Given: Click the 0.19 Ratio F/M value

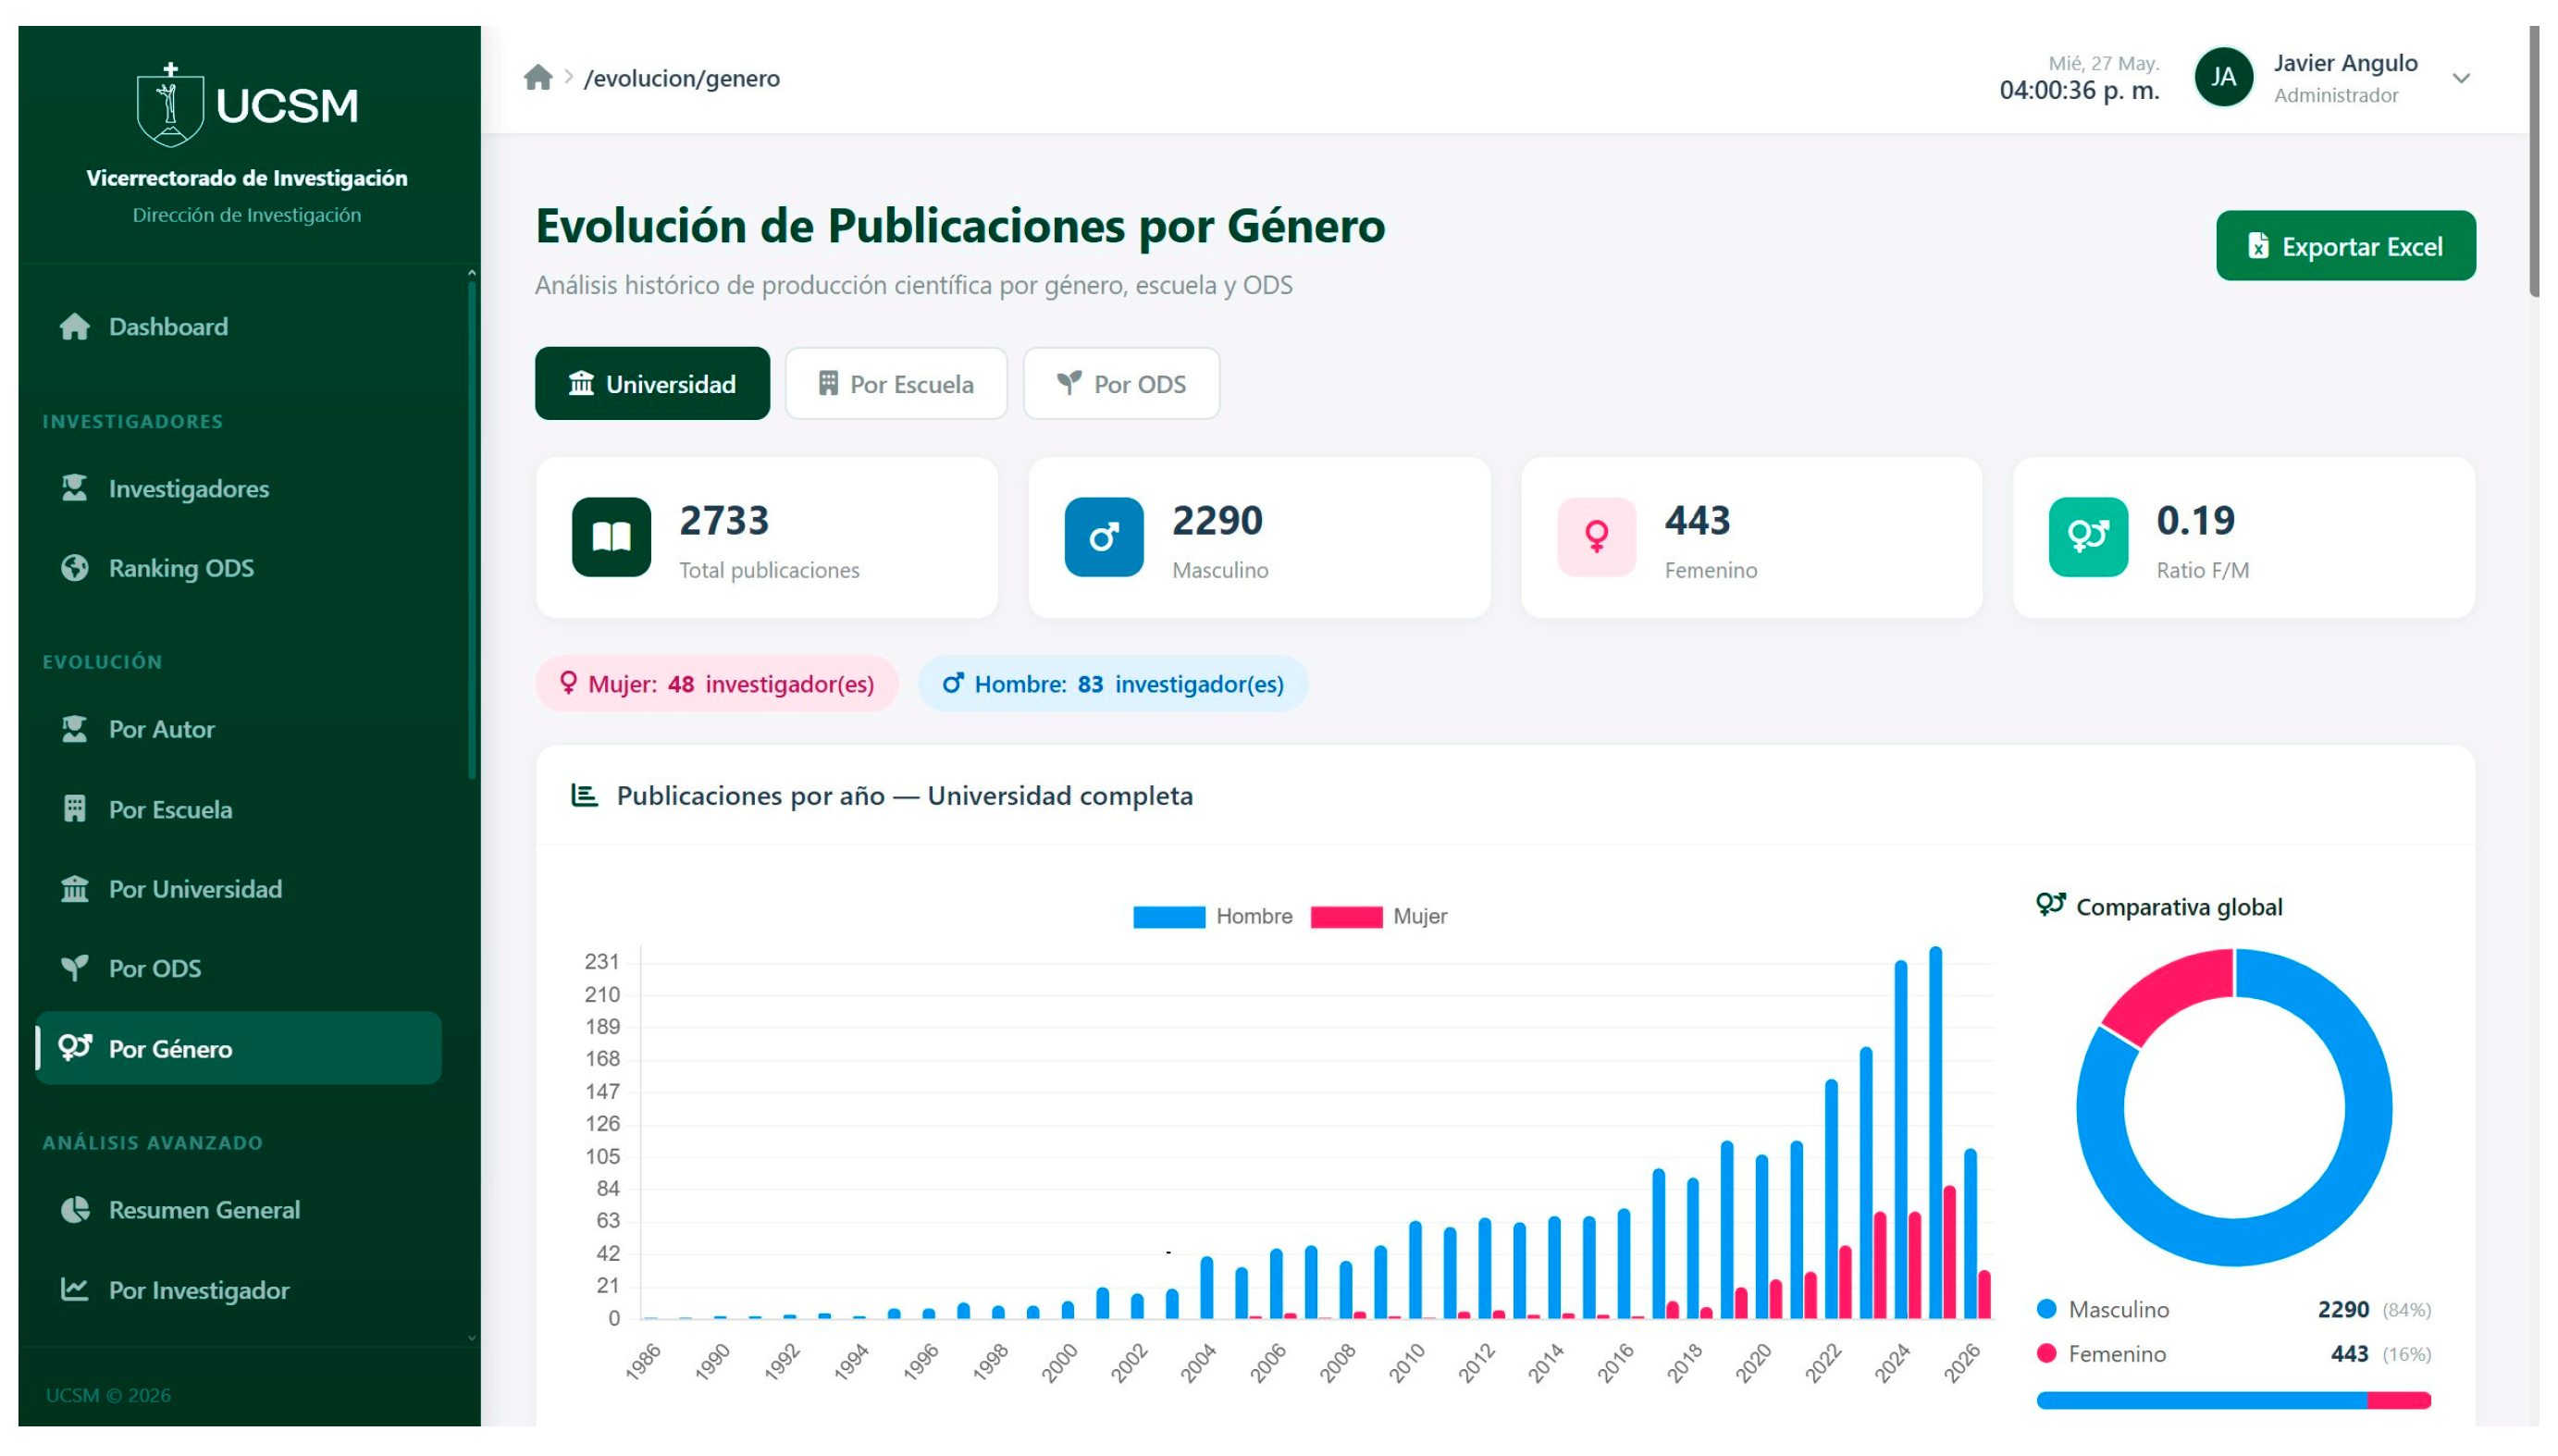Looking at the screenshot, I should tap(2195, 520).
